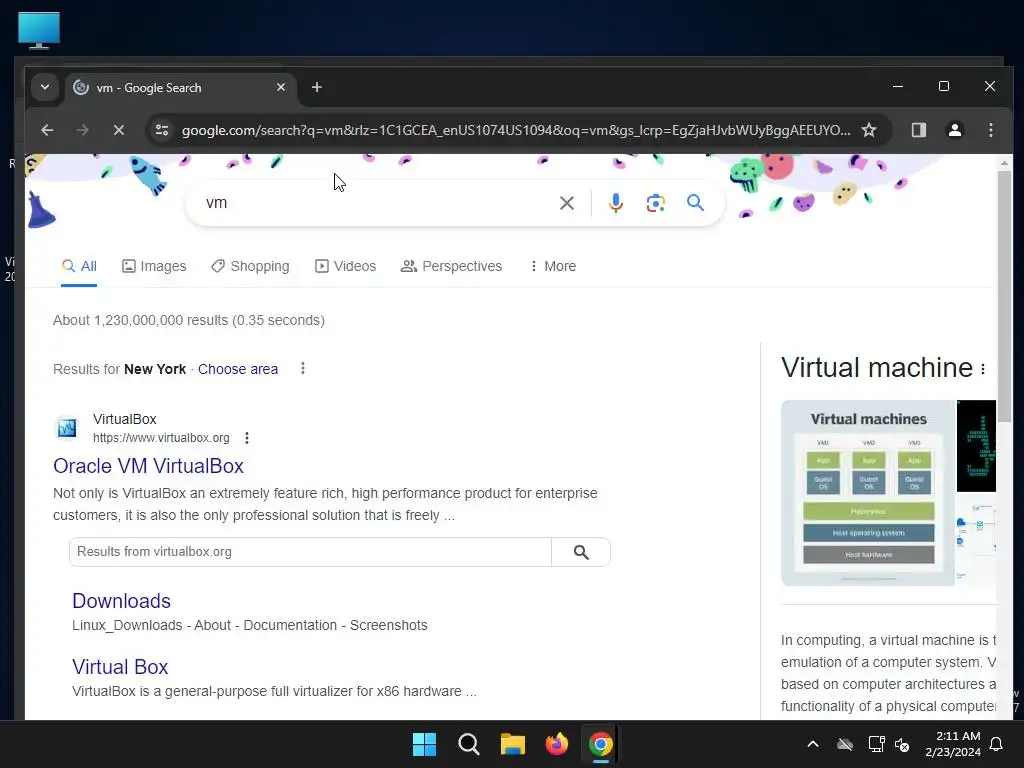
Task: Stop loading the page
Action: coord(118,130)
